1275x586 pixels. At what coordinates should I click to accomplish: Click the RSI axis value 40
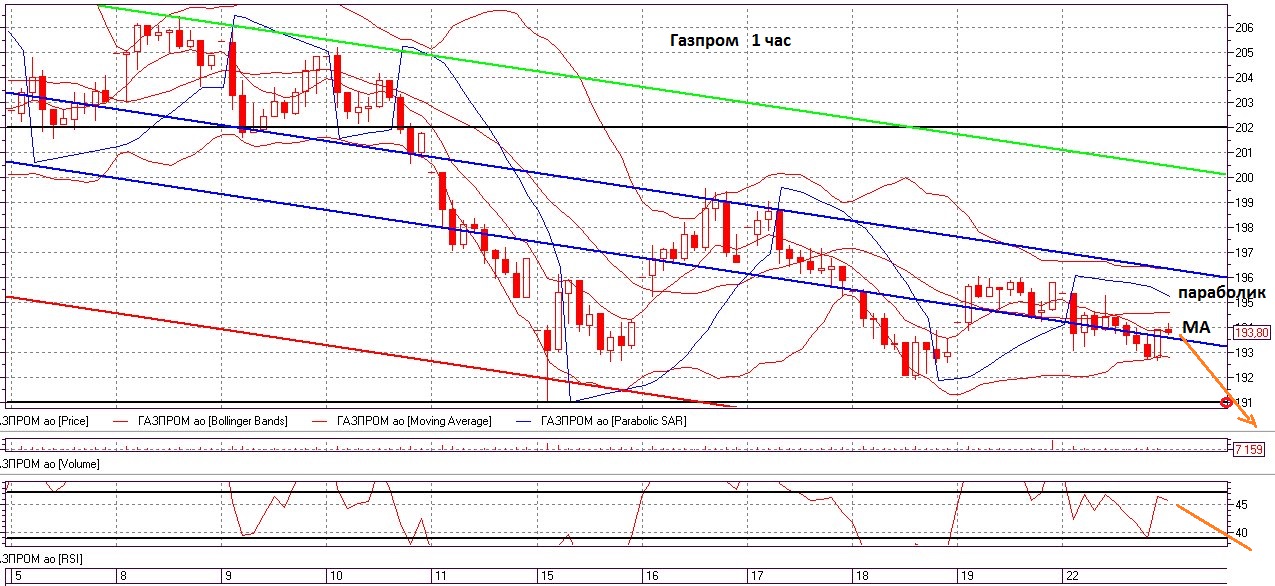[1241, 533]
